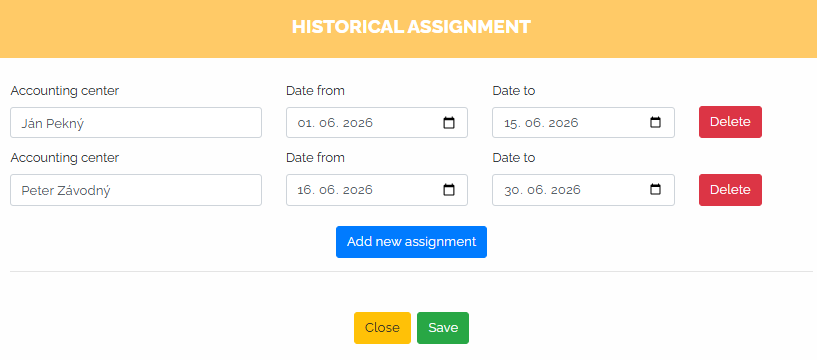Add a new assignment

(x=412, y=242)
